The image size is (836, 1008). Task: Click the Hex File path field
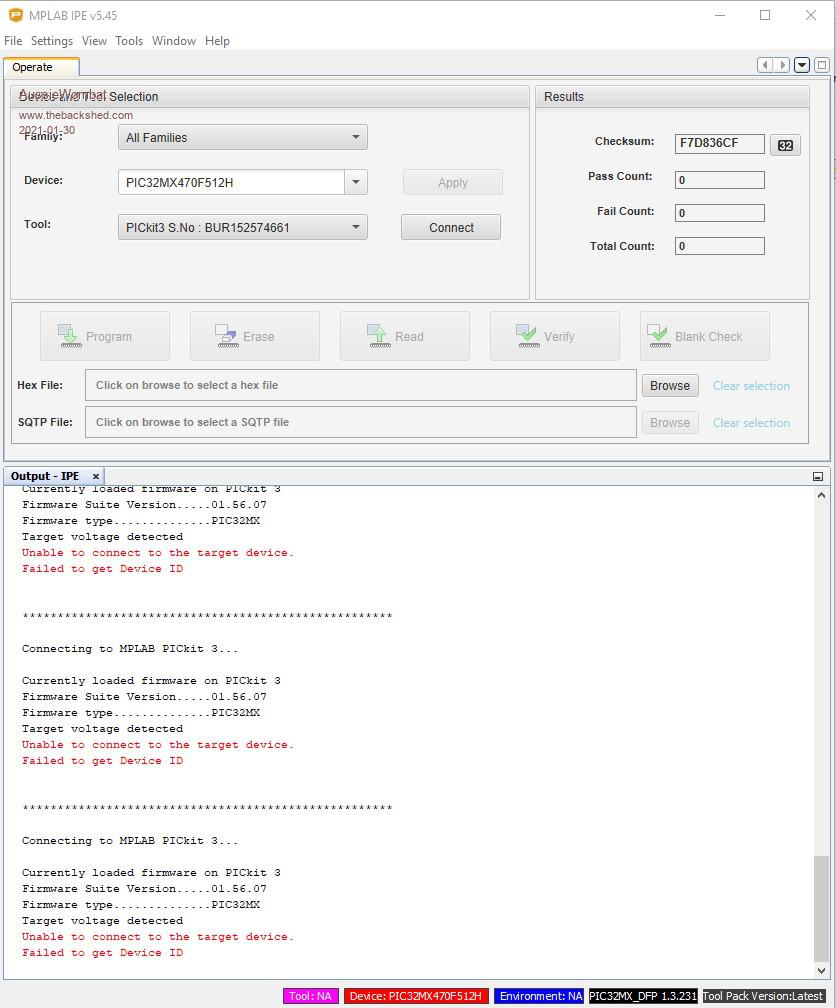(x=360, y=385)
